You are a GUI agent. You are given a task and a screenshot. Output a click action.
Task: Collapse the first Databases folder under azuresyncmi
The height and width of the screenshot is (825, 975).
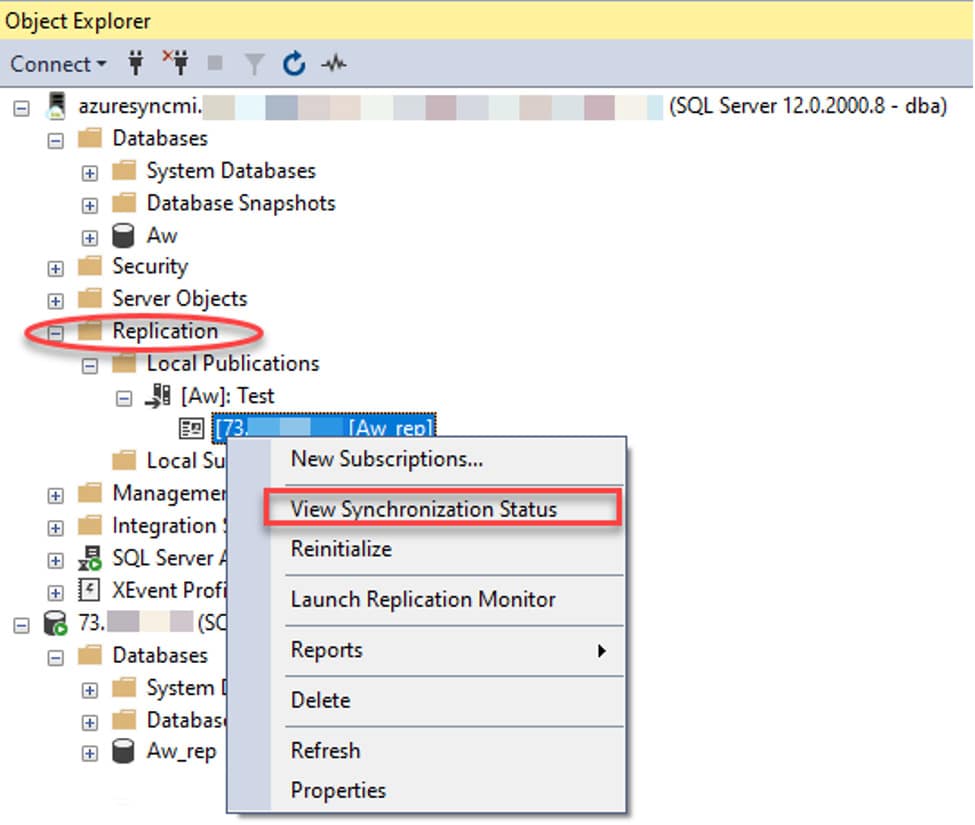tap(55, 141)
